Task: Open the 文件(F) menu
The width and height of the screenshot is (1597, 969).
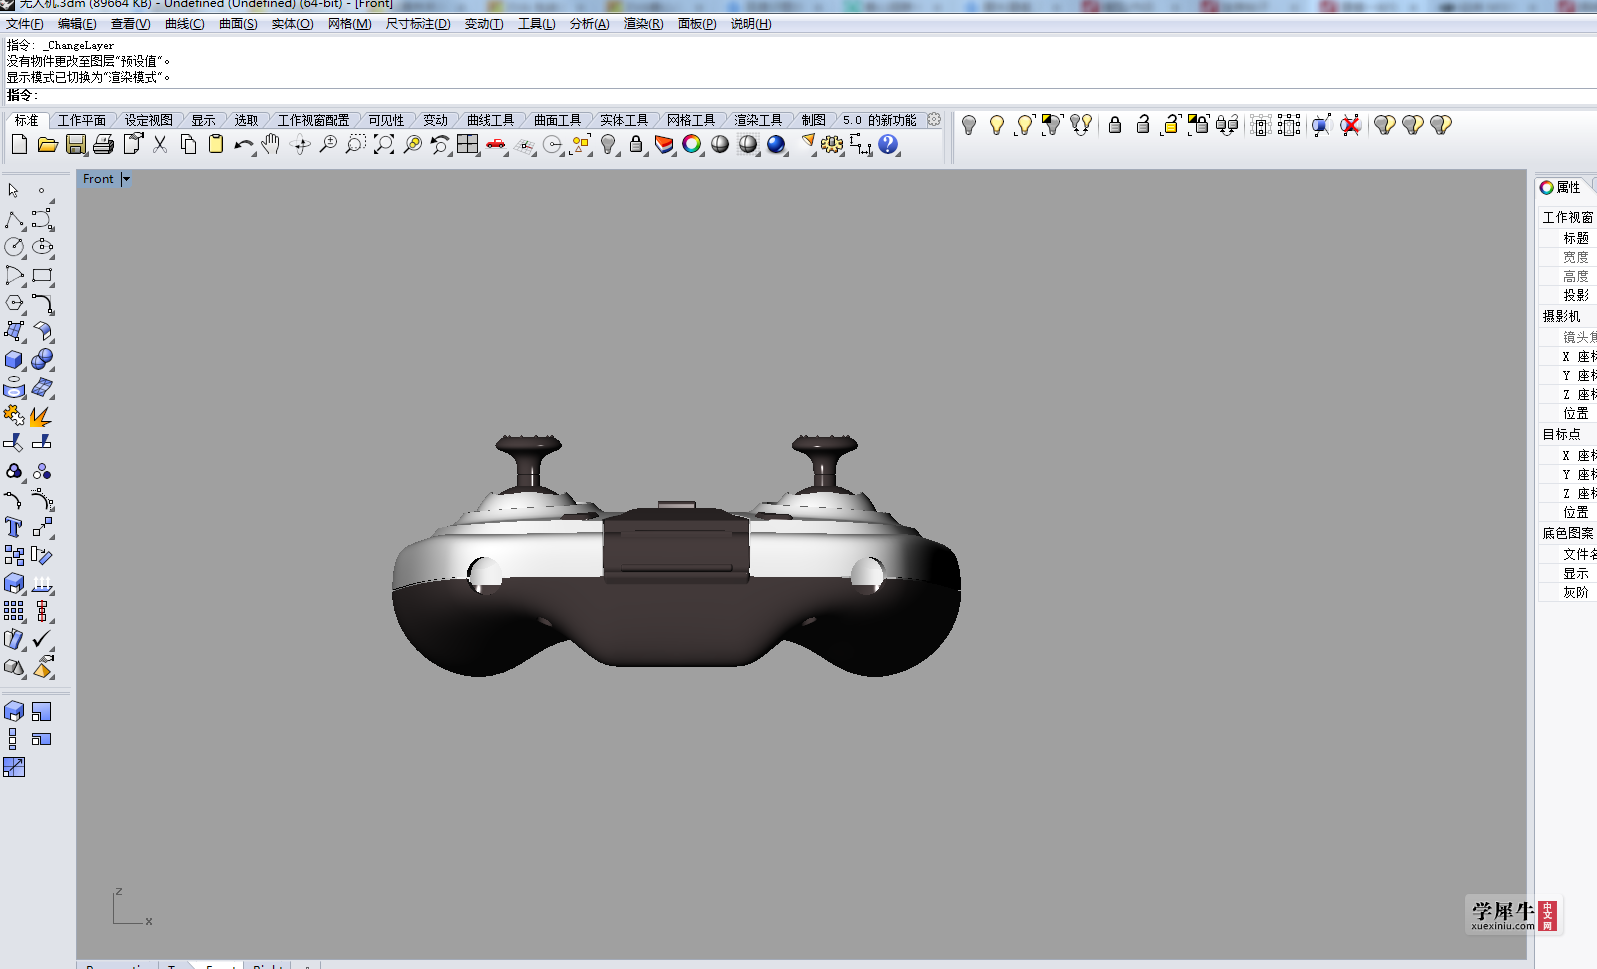Action: coord(25,24)
